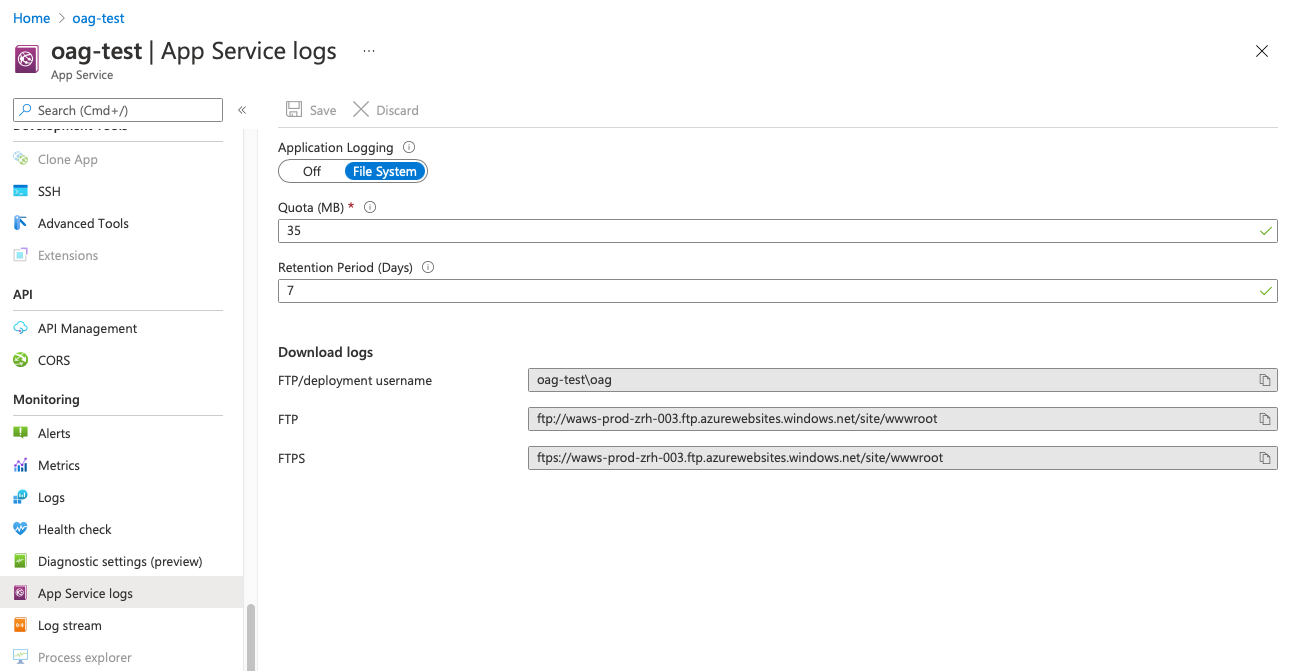Image resolution: width=1294 pixels, height=671 pixels.
Task: Click the Home breadcrumb link
Action: coord(31,18)
